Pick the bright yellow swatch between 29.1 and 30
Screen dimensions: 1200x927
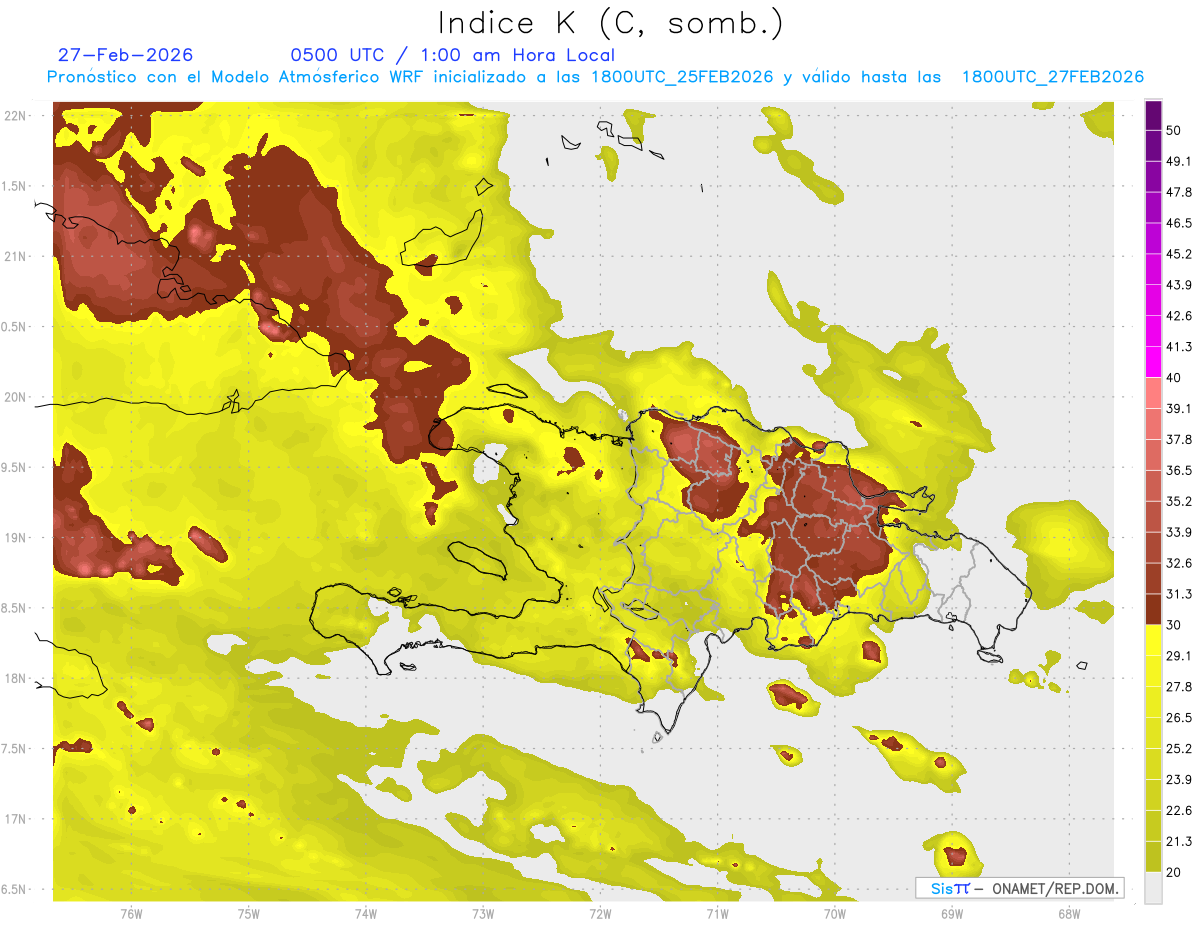[1153, 640]
